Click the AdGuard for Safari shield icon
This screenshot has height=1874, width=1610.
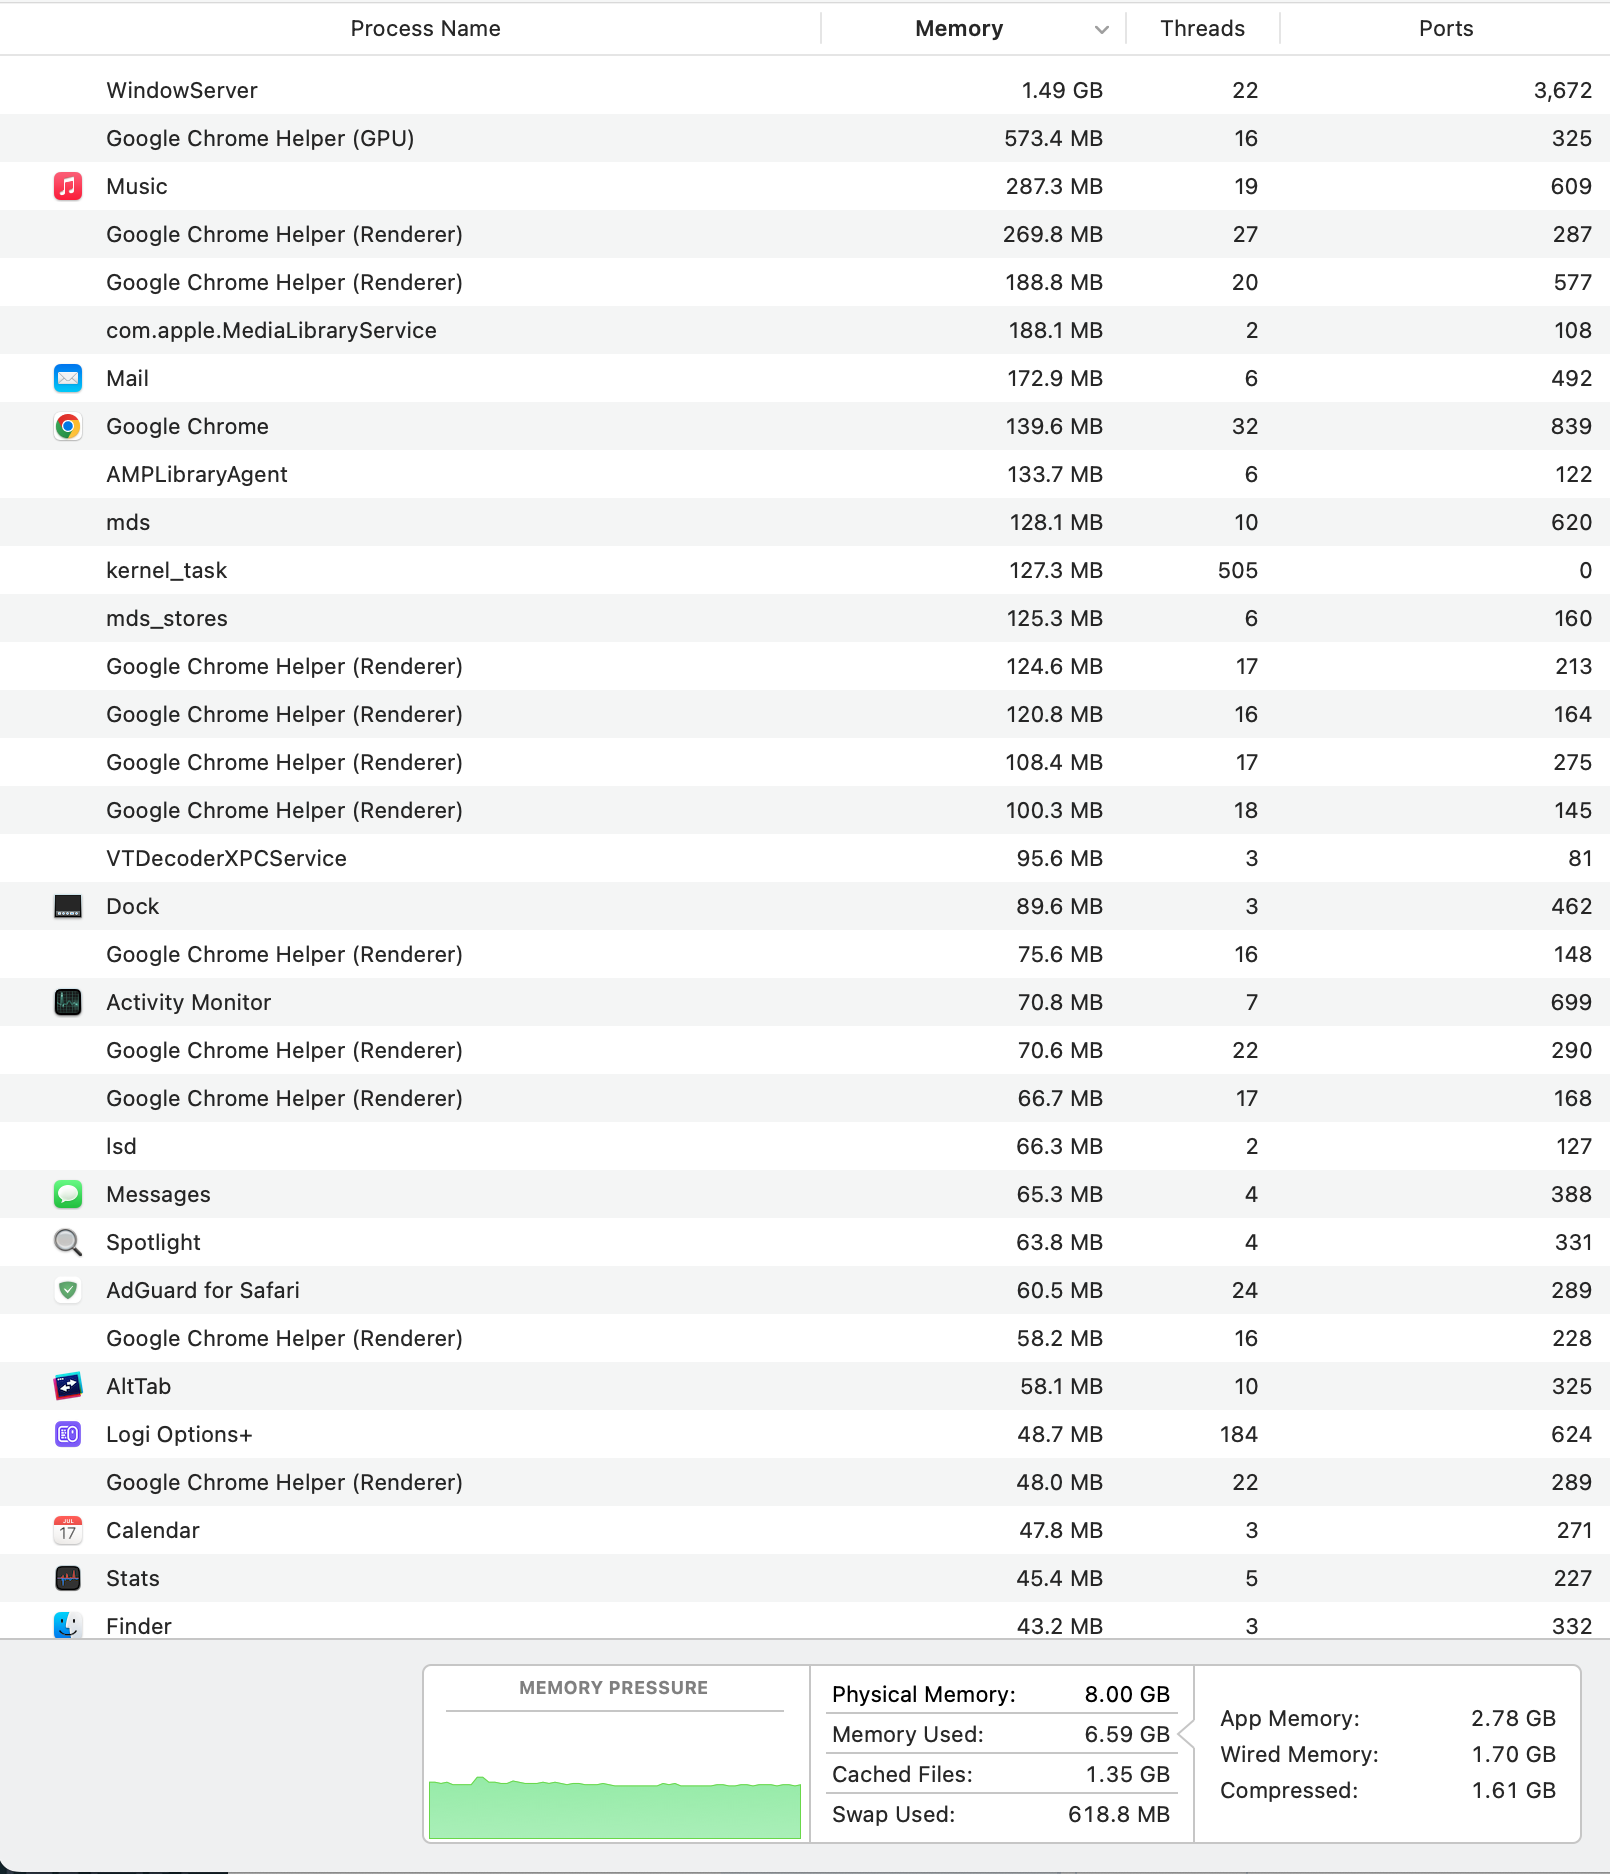click(68, 1290)
